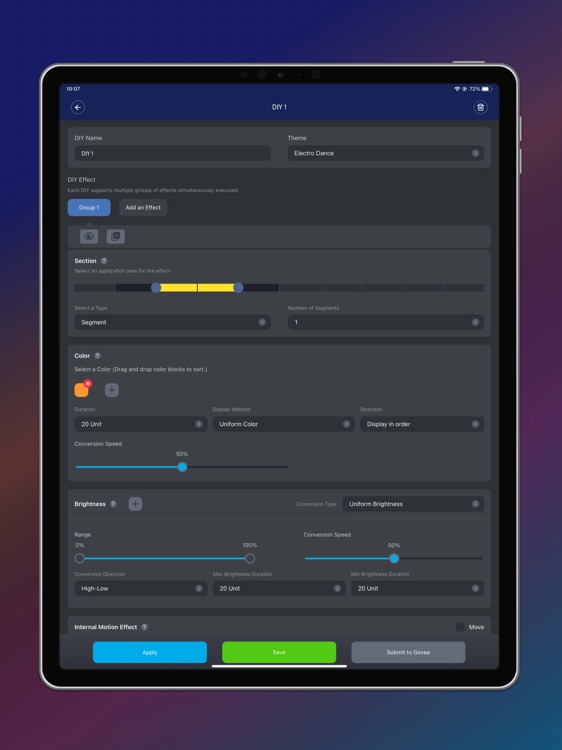Open the Theme dropdown Electro Dance
The width and height of the screenshot is (562, 750).
tap(386, 153)
